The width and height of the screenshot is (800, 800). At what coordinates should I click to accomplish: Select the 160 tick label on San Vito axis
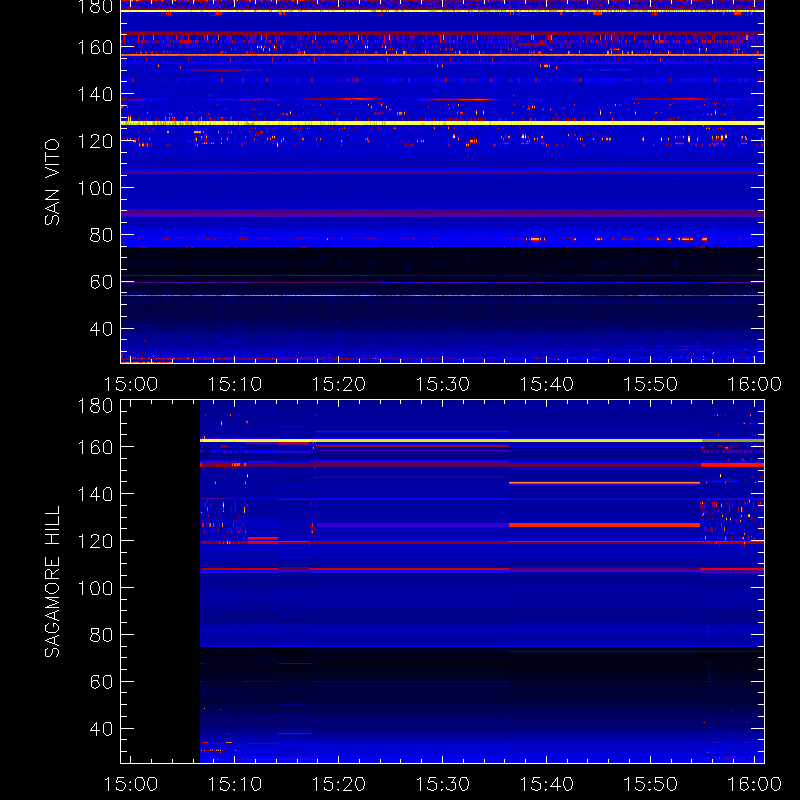click(x=95, y=47)
